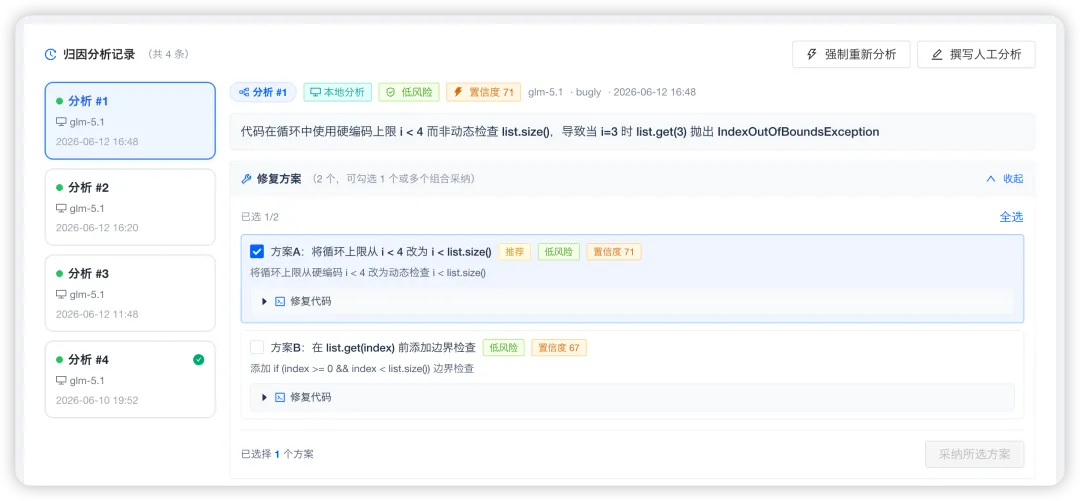The image size is (1080, 501).
Task: Open the 分析 #3 record card
Action: (130, 293)
